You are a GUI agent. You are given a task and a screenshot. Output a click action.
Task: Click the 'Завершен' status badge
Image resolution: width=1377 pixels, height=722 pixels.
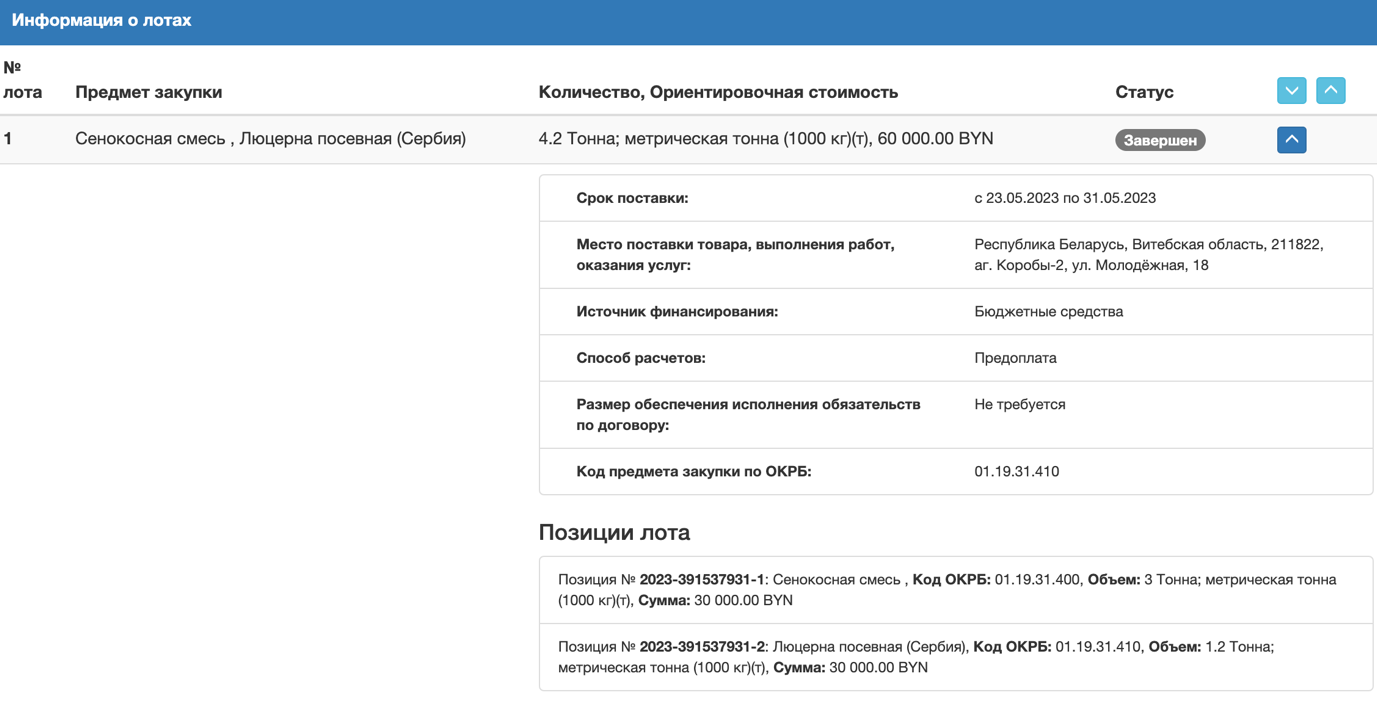tap(1160, 140)
